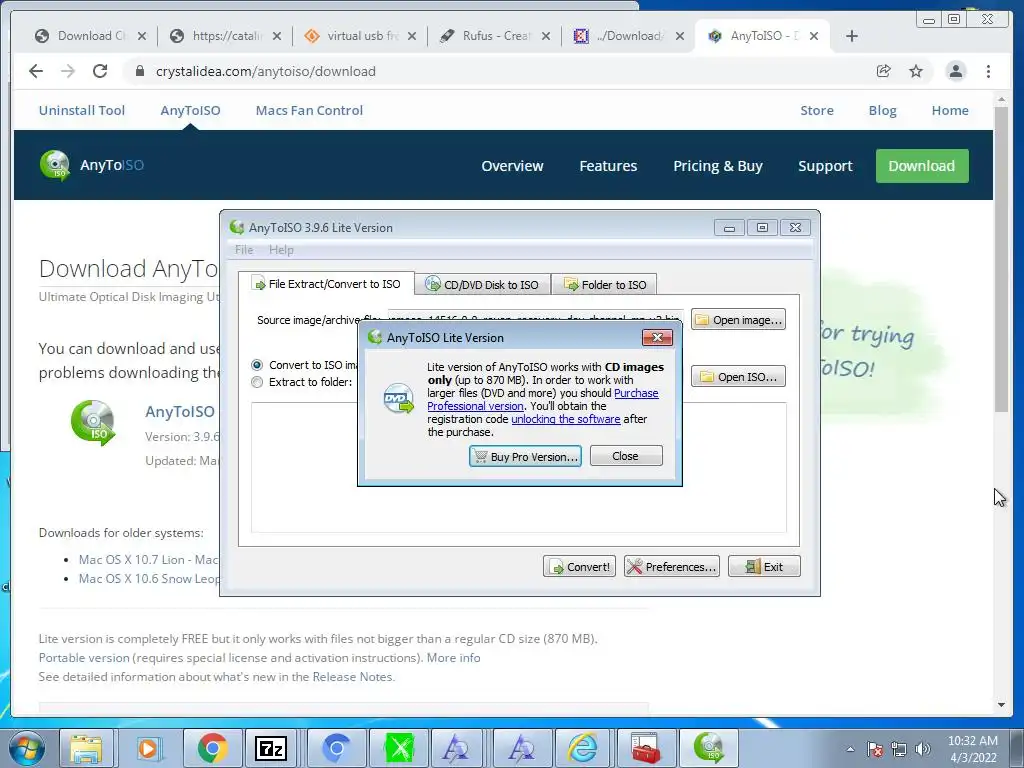Click the browser forward arrow
Image resolution: width=1024 pixels, height=768 pixels.
pyautogui.click(x=68, y=71)
